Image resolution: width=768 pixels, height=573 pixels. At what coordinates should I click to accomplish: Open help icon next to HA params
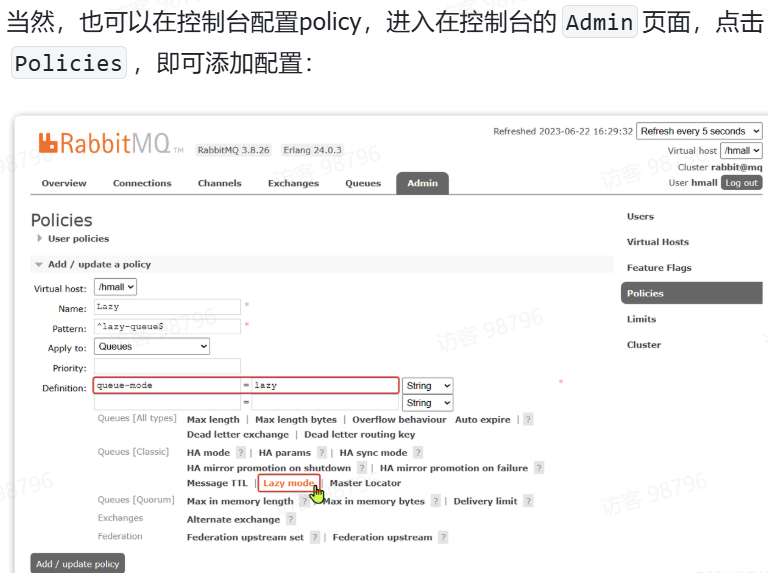point(322,453)
